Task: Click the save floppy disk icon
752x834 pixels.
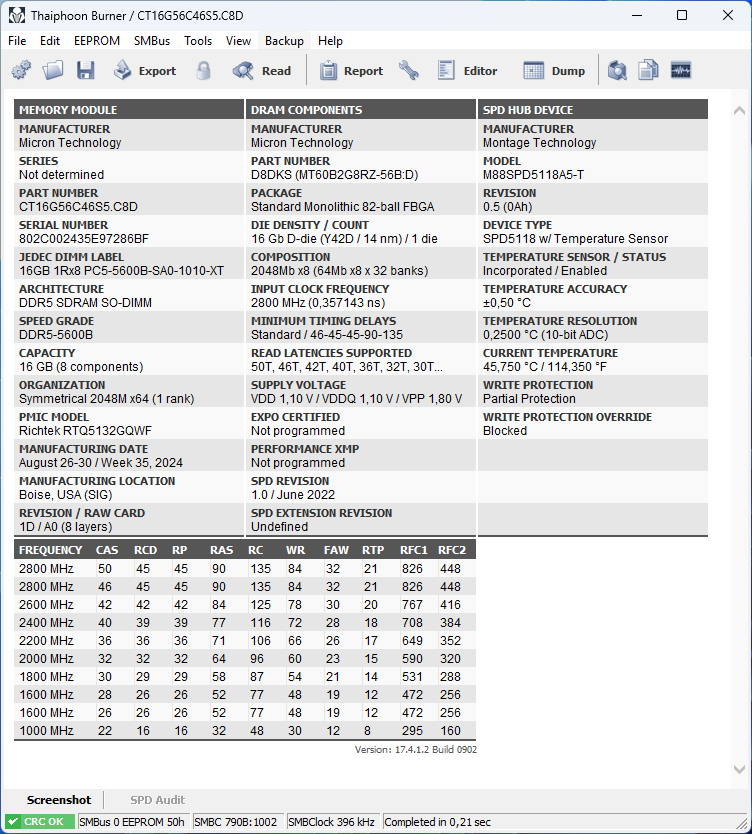Action: point(85,70)
